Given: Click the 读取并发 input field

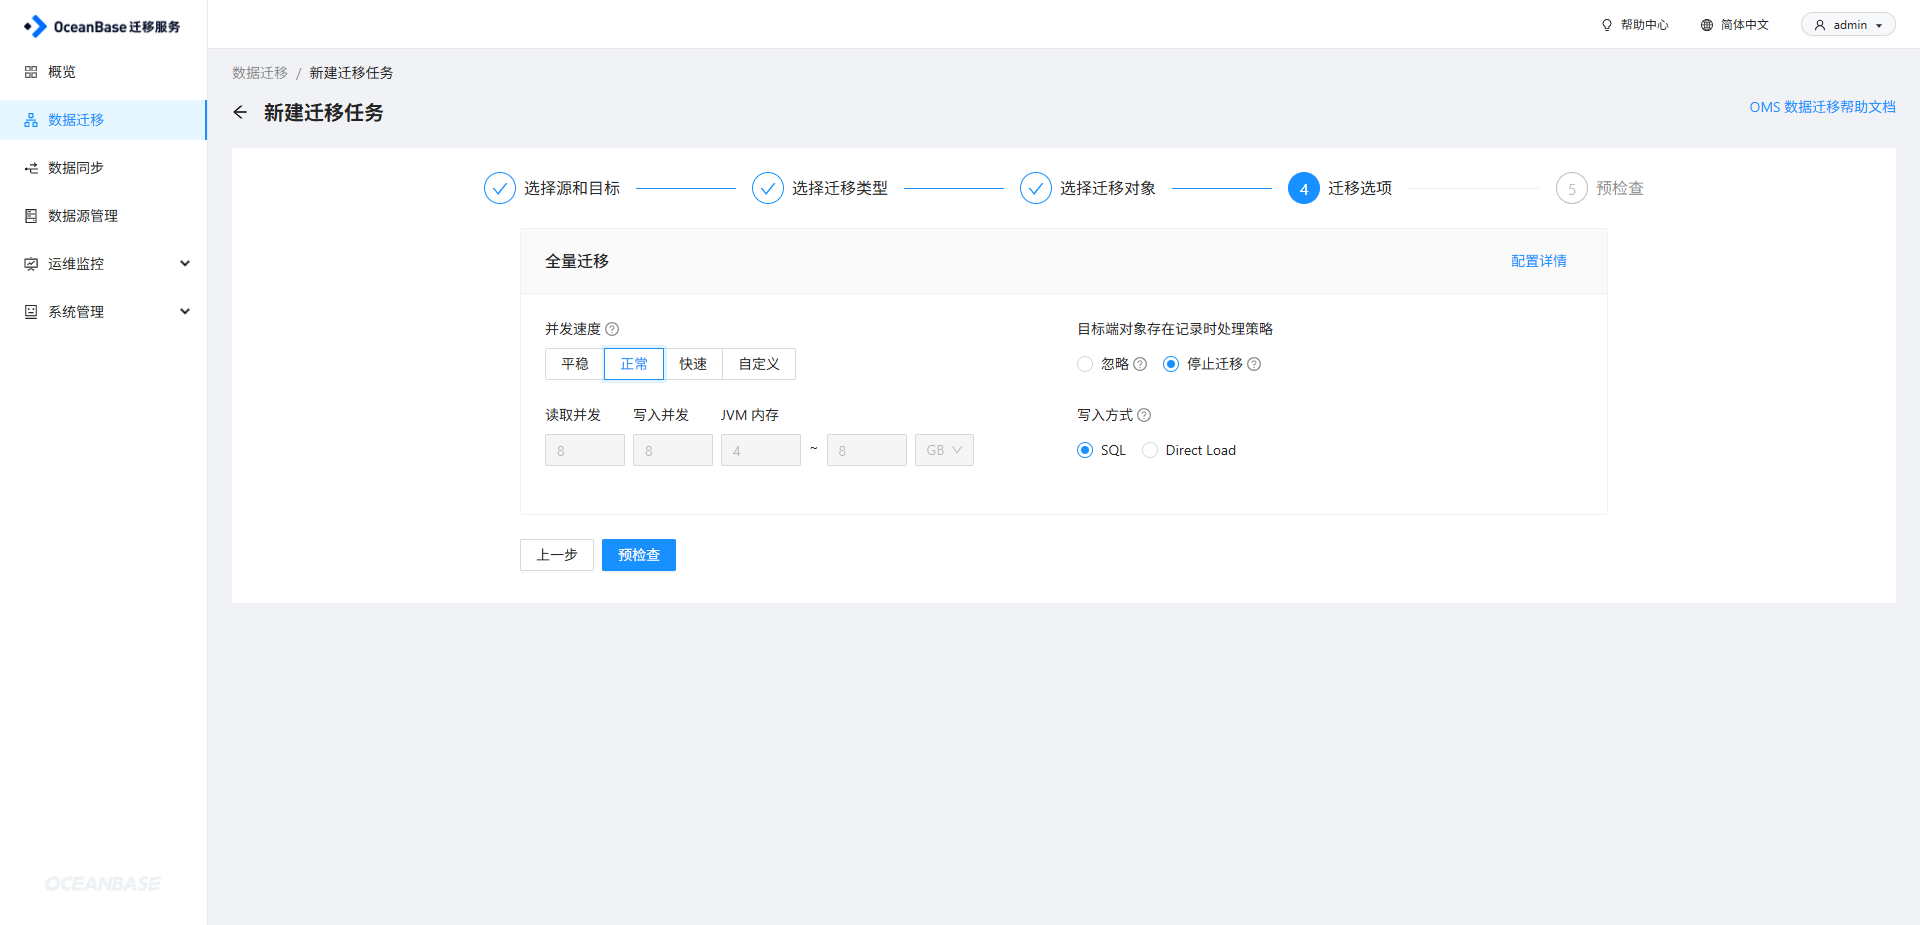Looking at the screenshot, I should 585,450.
